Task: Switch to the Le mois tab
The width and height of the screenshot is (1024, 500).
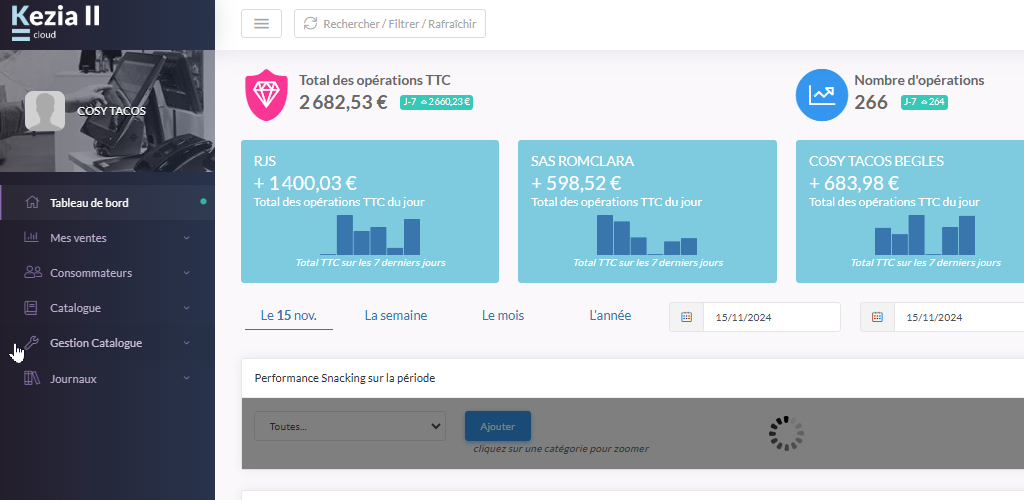Action: (x=503, y=316)
